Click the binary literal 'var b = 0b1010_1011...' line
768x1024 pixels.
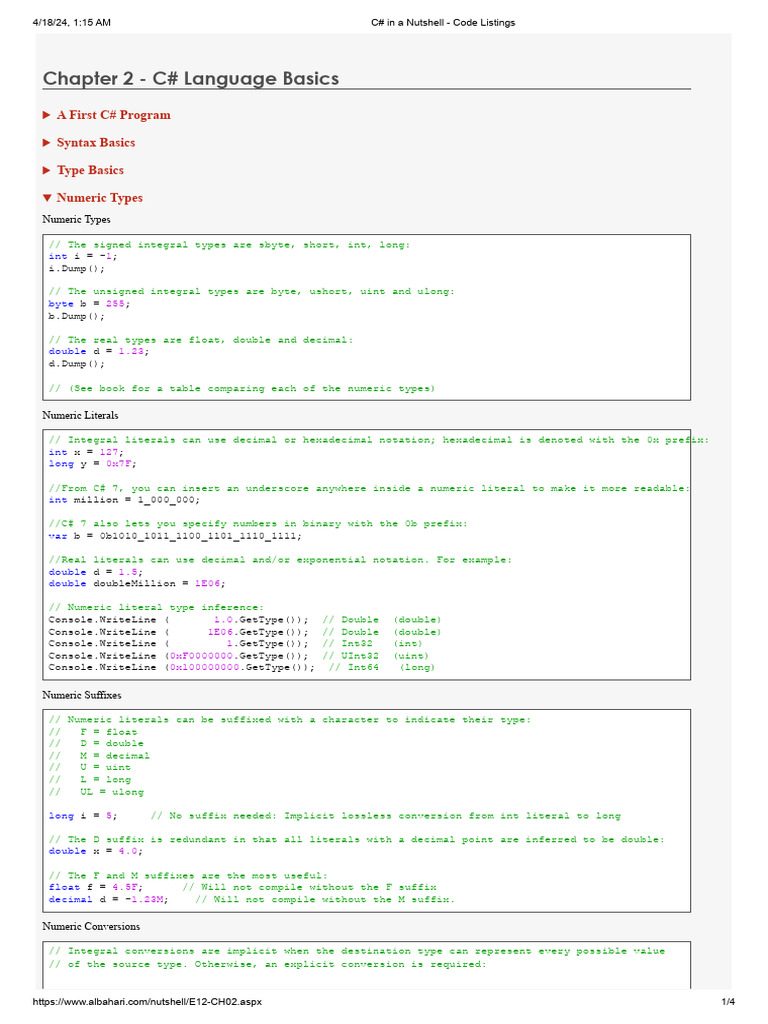pos(175,536)
